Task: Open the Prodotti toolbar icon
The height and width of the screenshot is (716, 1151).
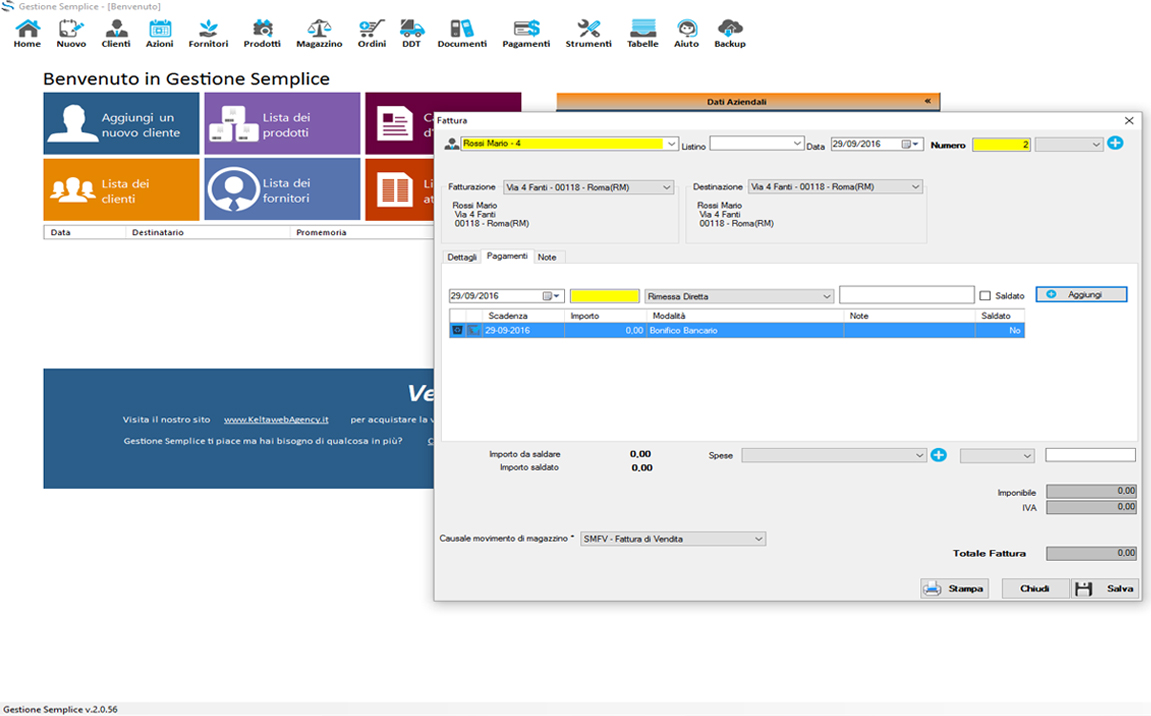Action: coord(262,34)
